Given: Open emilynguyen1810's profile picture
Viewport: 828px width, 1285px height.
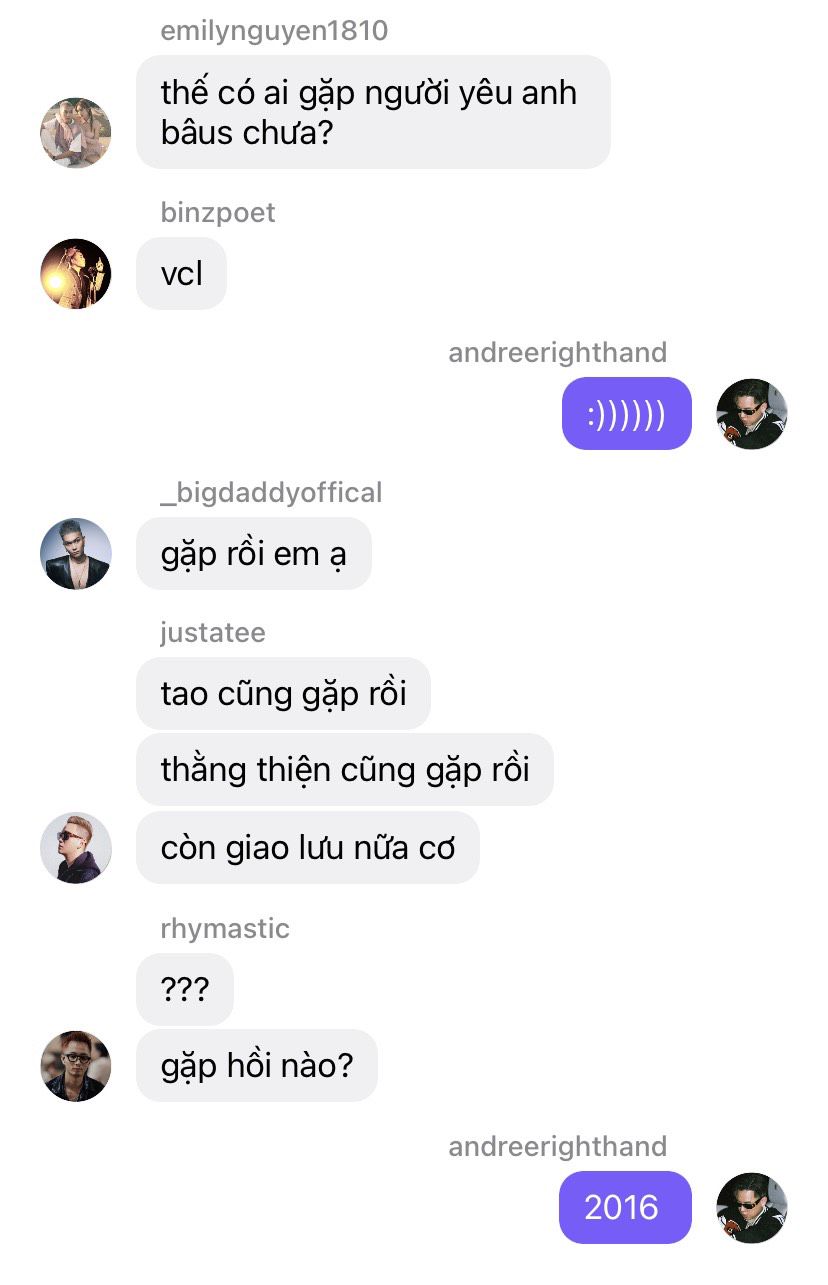Looking at the screenshot, I should (x=75, y=133).
